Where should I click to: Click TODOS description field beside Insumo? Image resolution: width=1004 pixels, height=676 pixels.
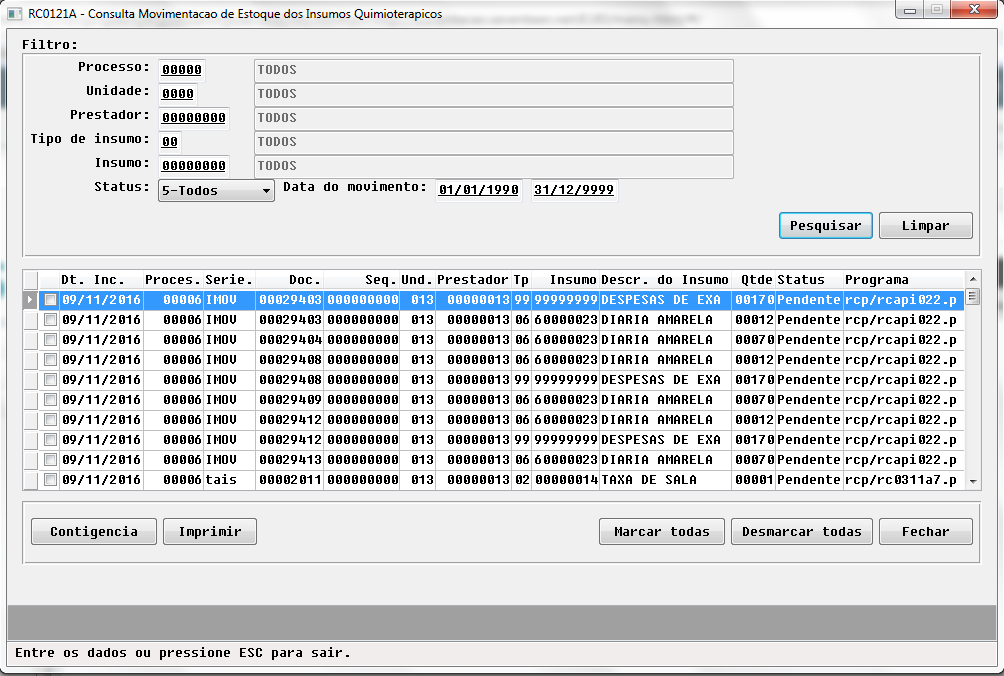click(494, 166)
